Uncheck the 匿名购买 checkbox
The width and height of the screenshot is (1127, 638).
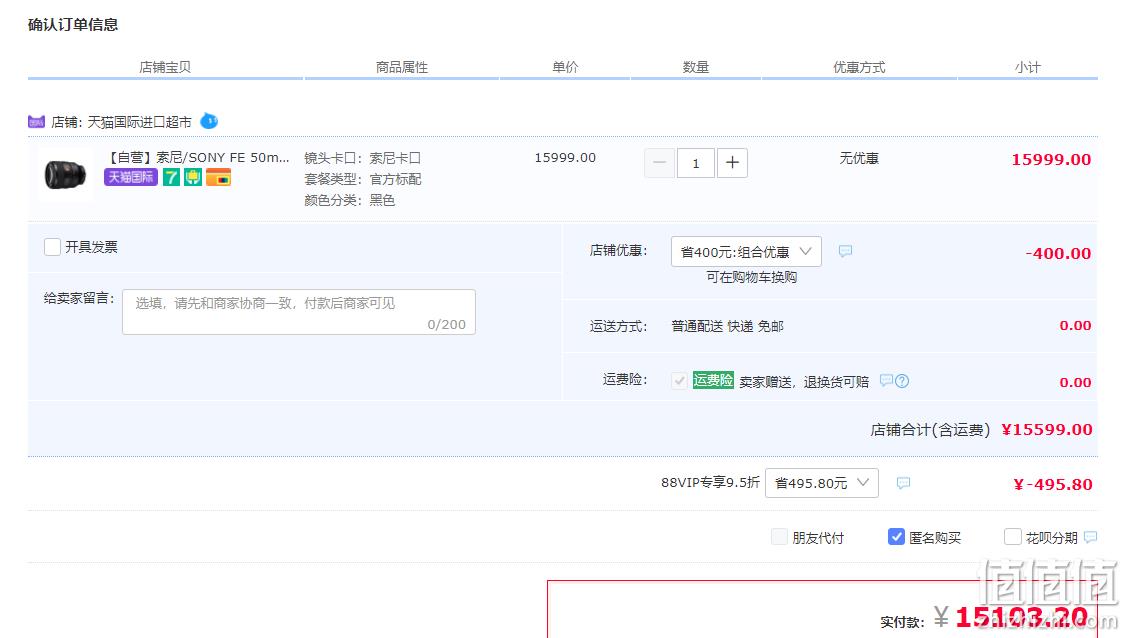(x=896, y=537)
